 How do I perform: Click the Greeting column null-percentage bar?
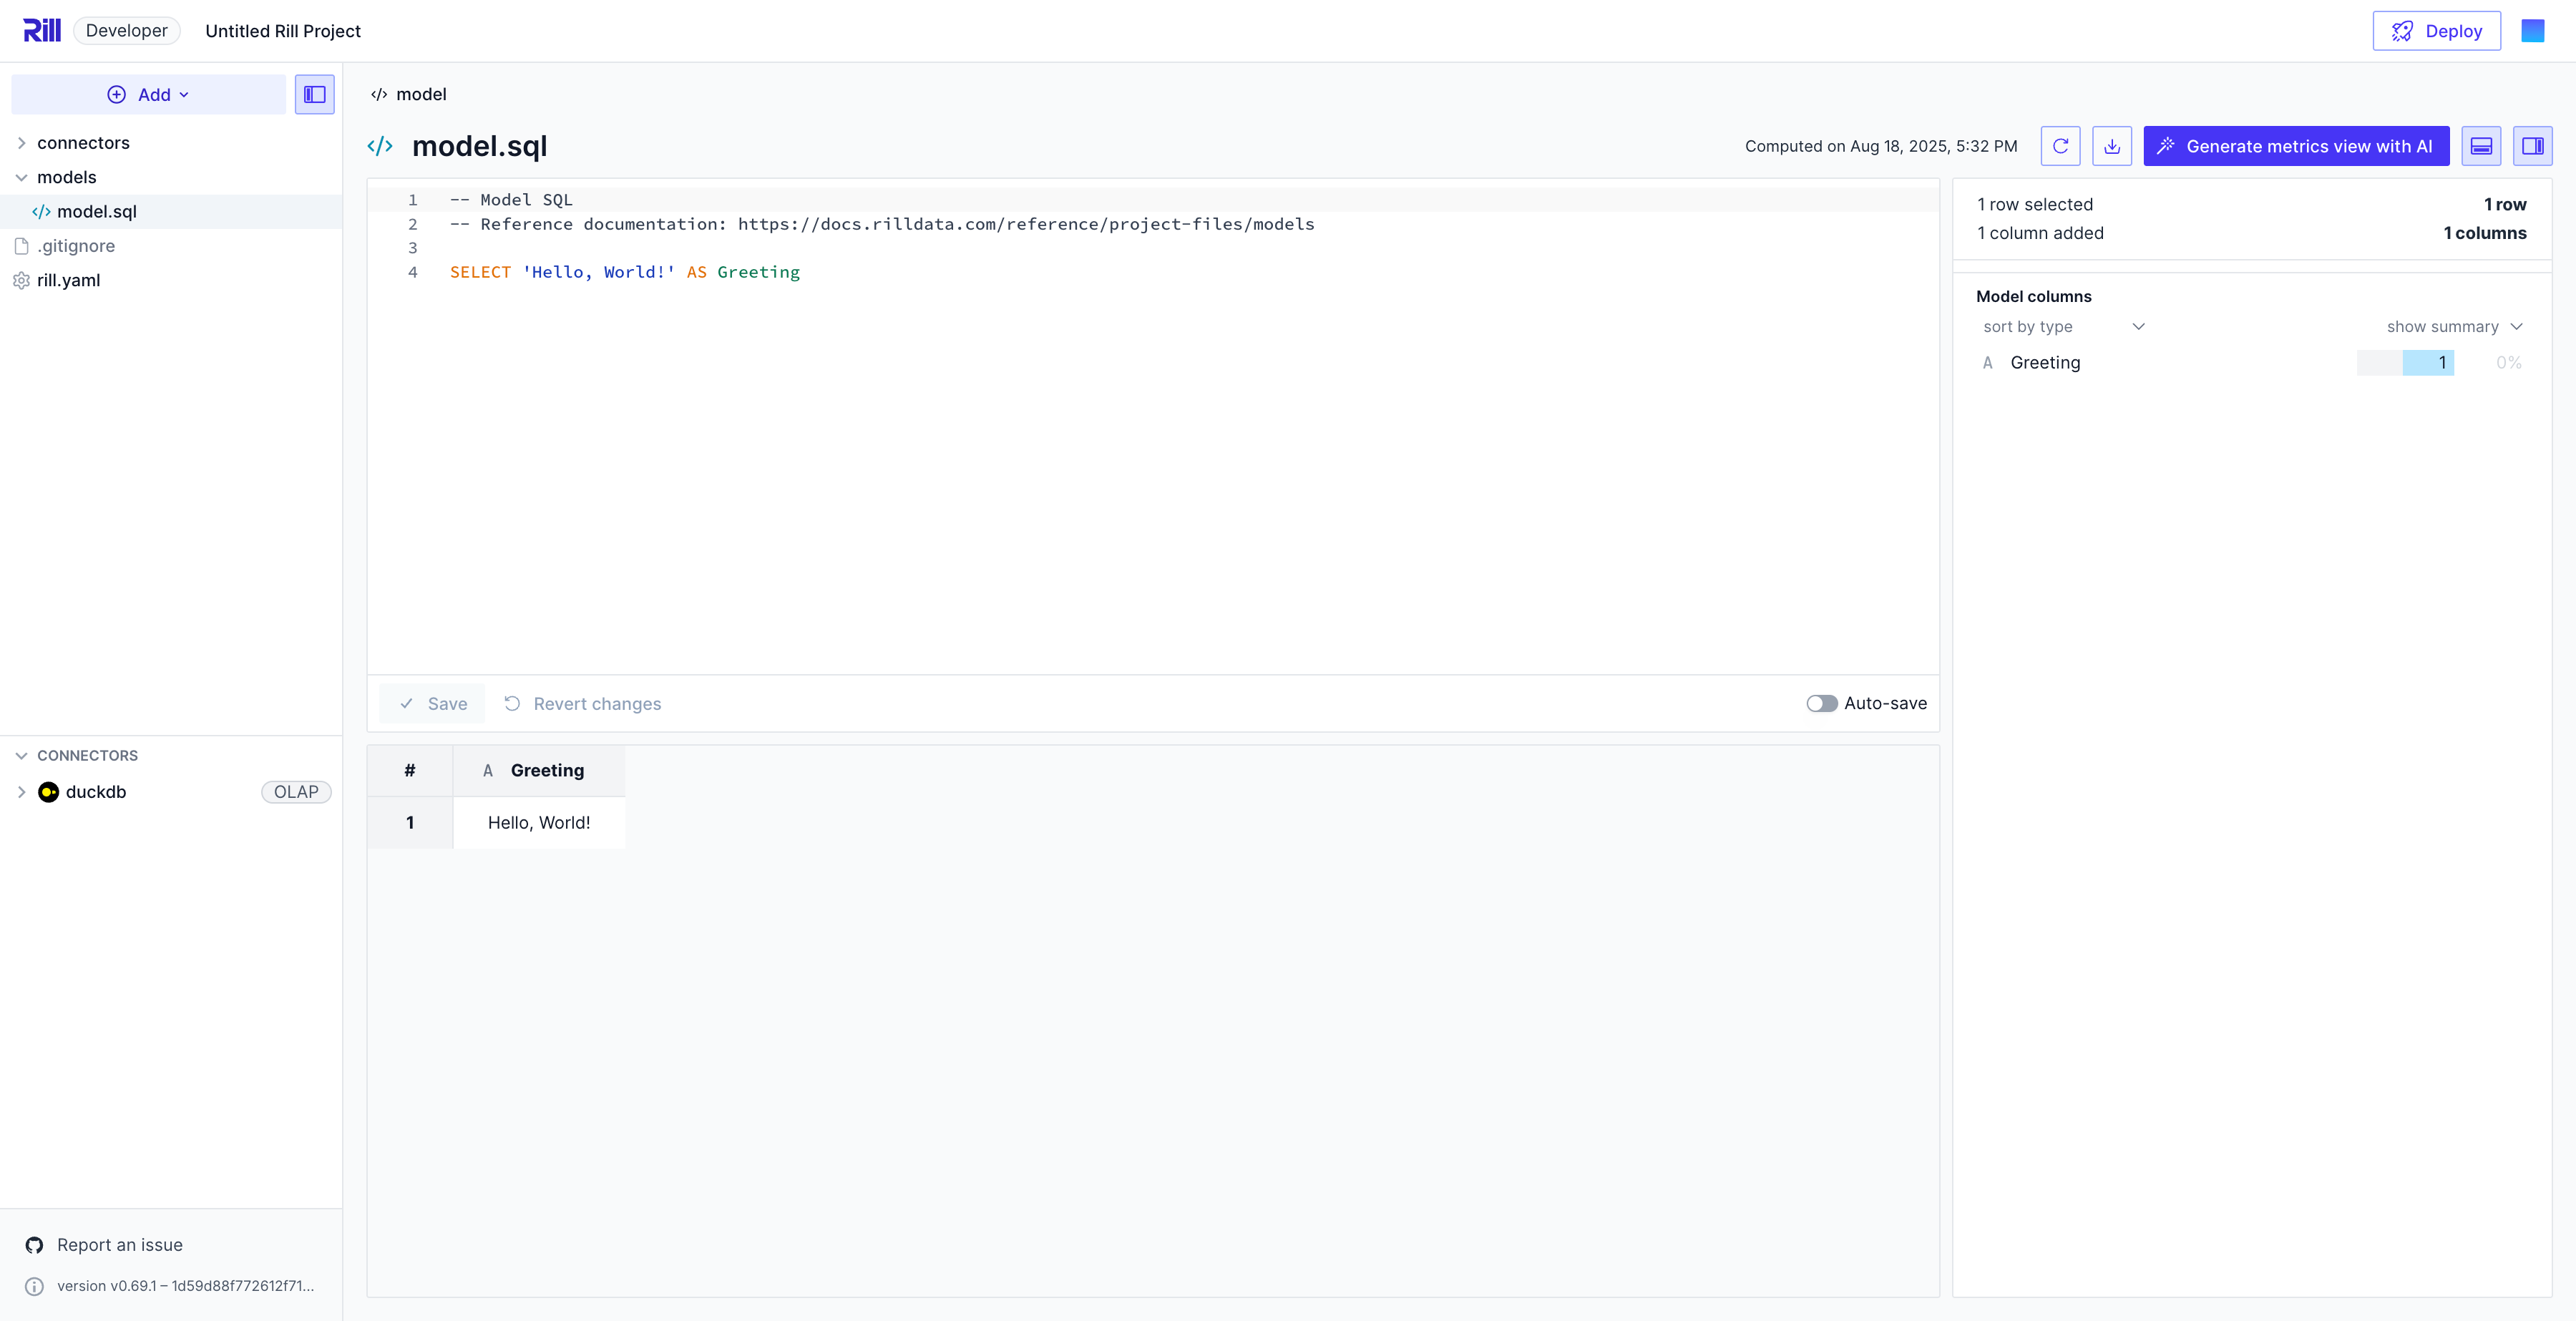tap(2508, 363)
